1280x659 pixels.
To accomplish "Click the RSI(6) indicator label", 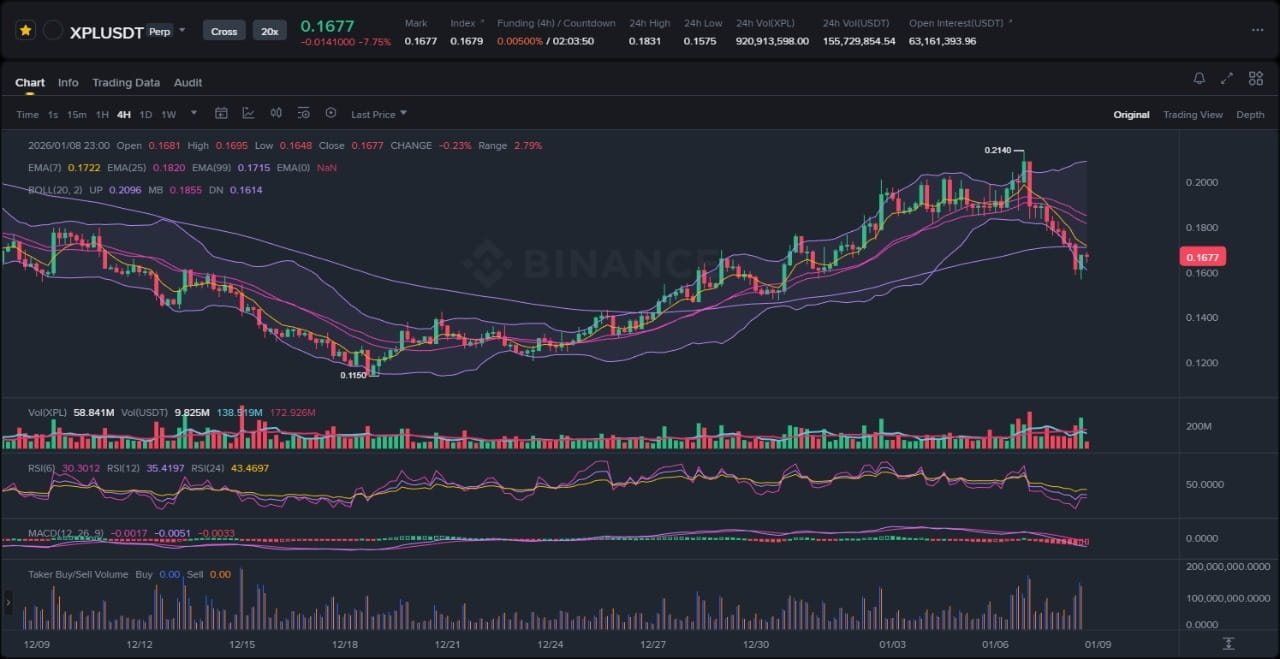I will [42, 468].
